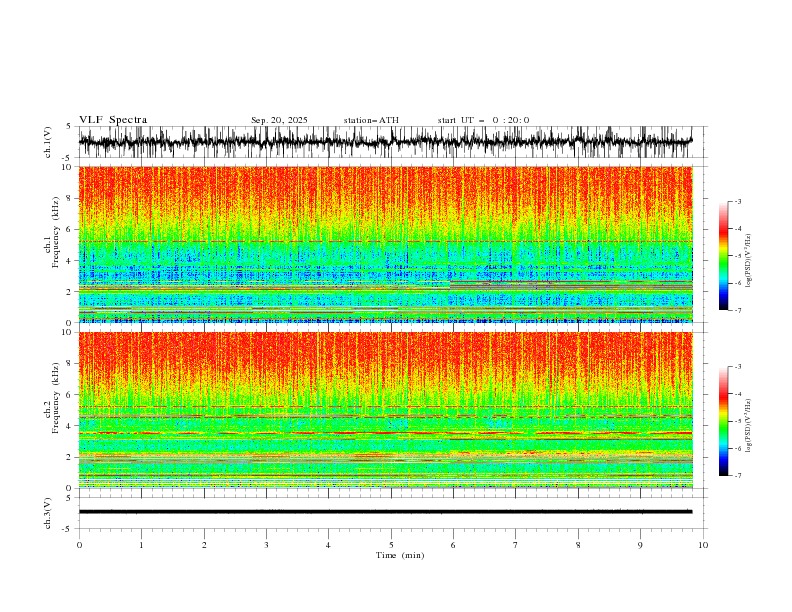
Task: Click the ch.2 spectrogram color scale bar
Action: click(x=723, y=421)
